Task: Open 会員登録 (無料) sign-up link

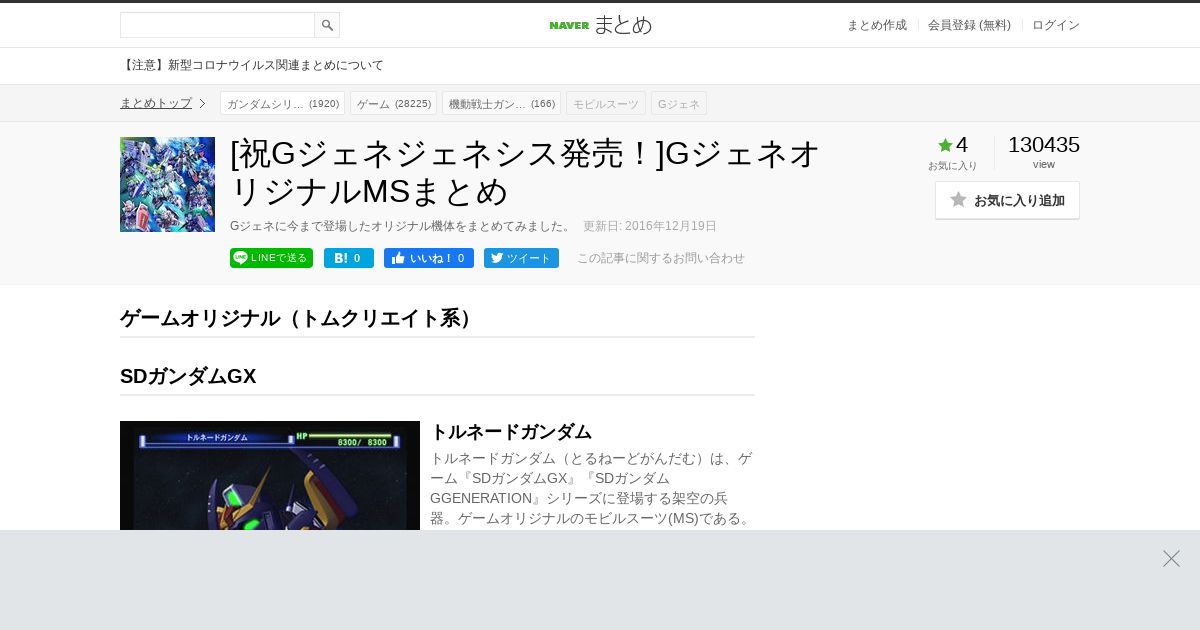Action: (969, 25)
